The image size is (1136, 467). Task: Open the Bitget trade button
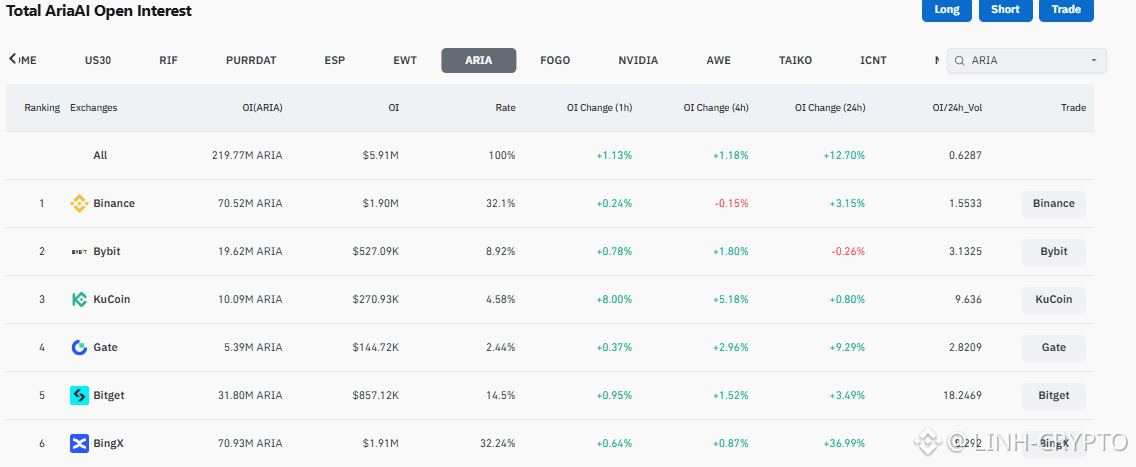tap(1053, 395)
